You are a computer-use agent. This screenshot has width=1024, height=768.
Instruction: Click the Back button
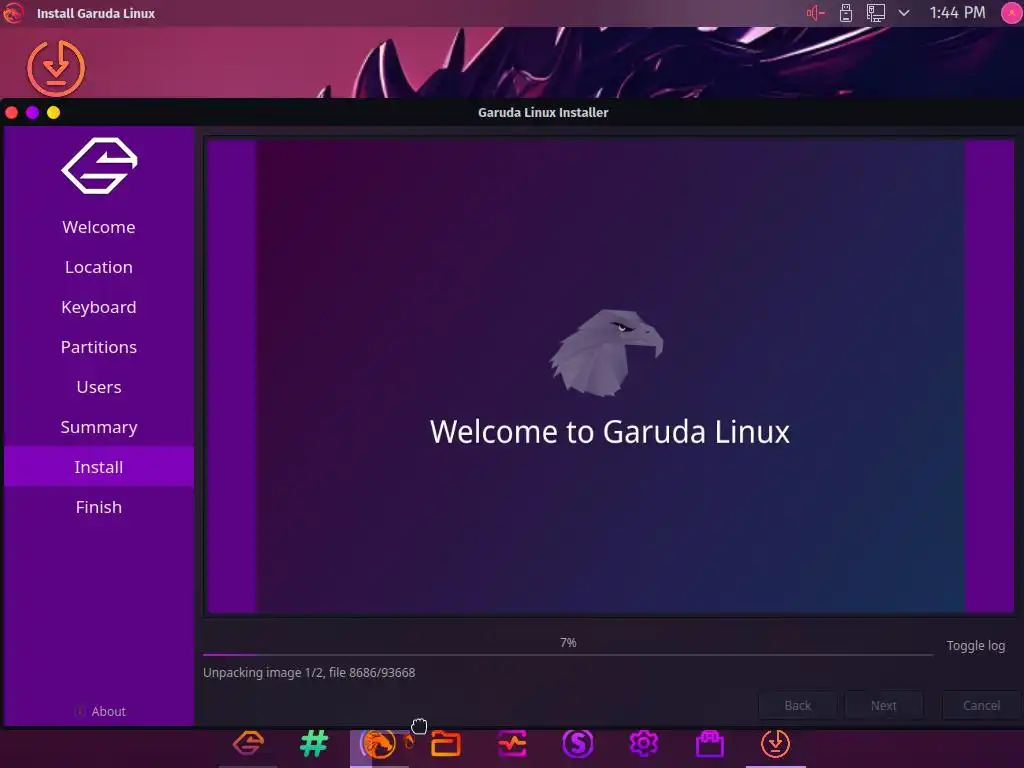pos(797,705)
